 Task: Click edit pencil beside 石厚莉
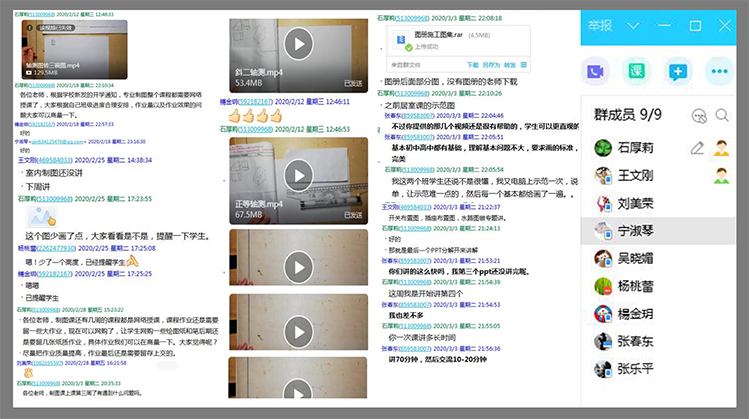698,148
